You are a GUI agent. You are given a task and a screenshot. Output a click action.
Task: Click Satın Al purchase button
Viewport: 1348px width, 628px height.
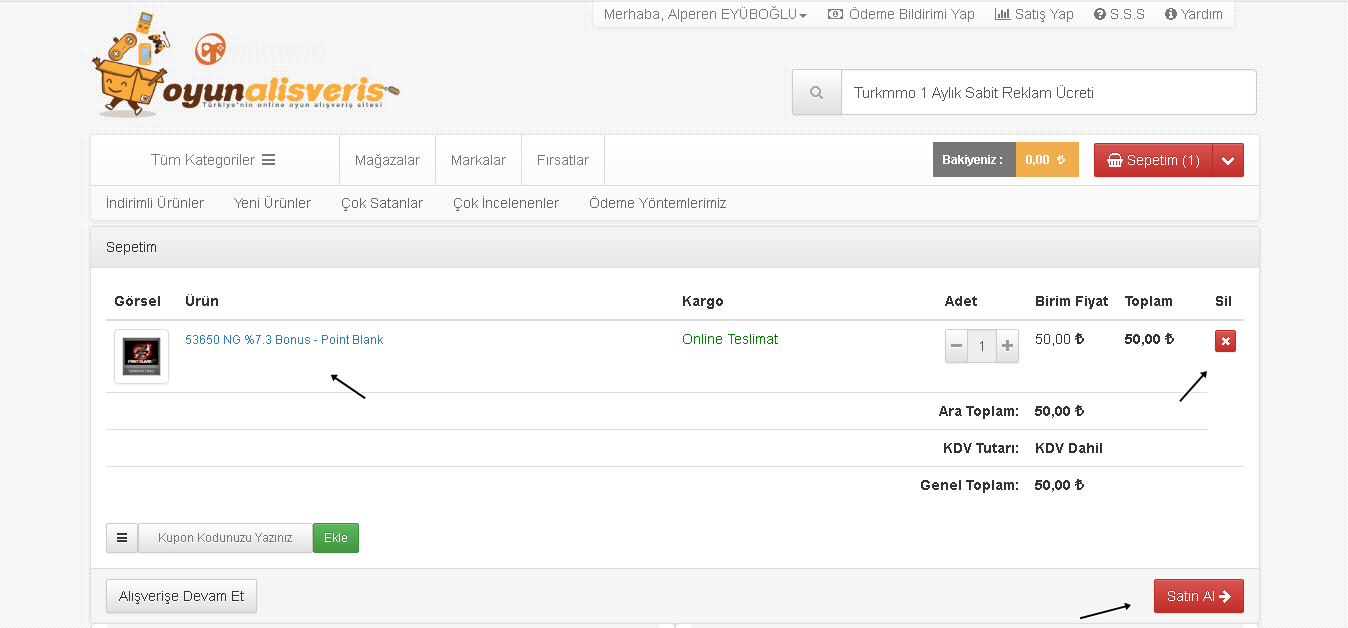pos(1199,596)
